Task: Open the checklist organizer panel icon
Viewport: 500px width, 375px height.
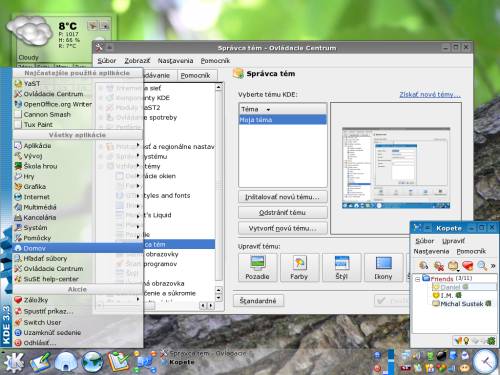Action: pos(118,362)
